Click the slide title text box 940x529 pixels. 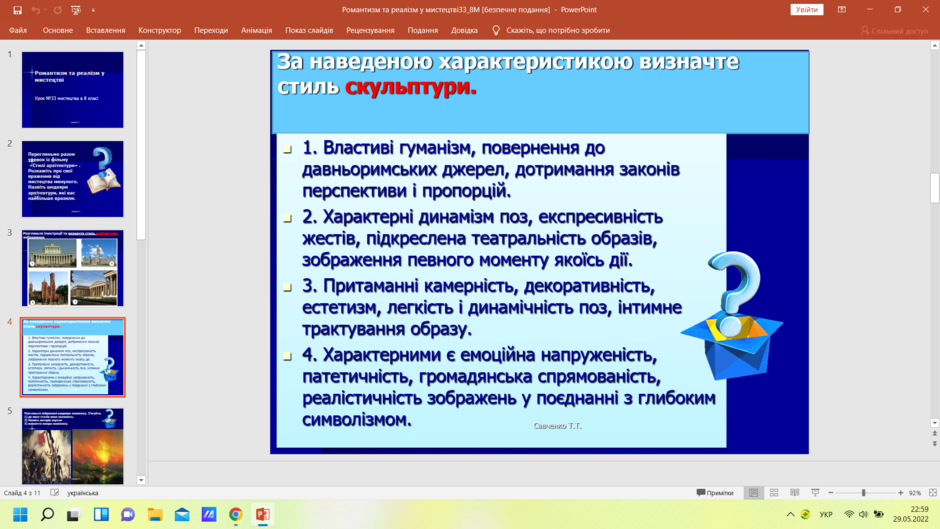(540, 92)
